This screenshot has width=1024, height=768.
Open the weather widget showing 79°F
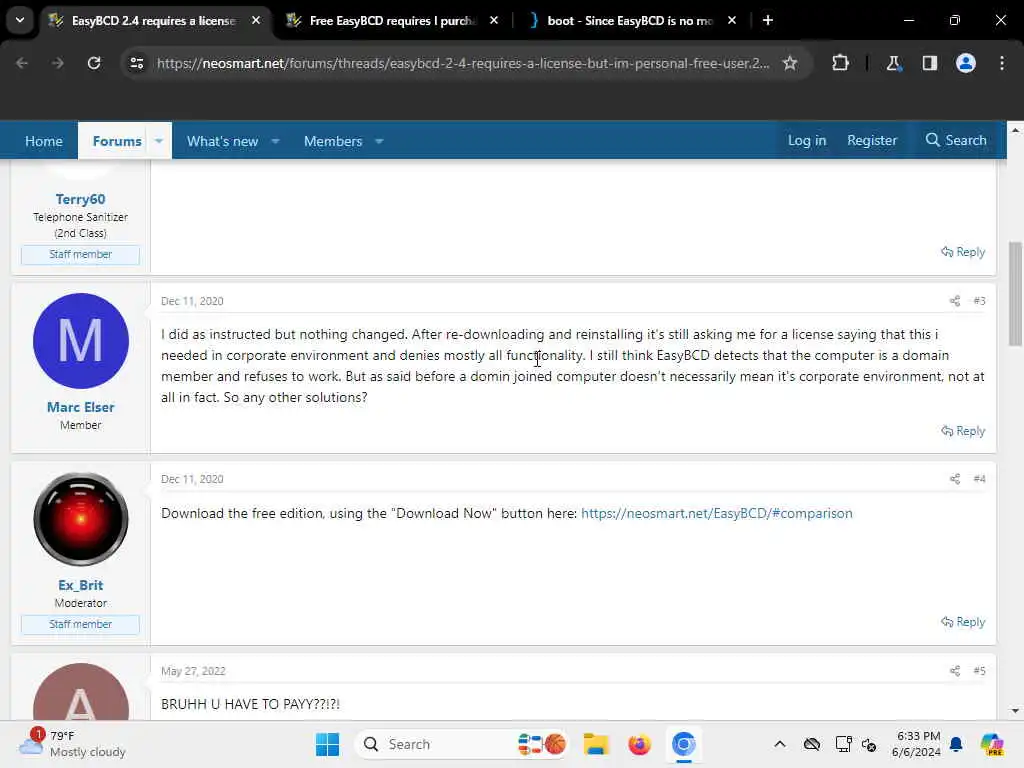(72, 744)
